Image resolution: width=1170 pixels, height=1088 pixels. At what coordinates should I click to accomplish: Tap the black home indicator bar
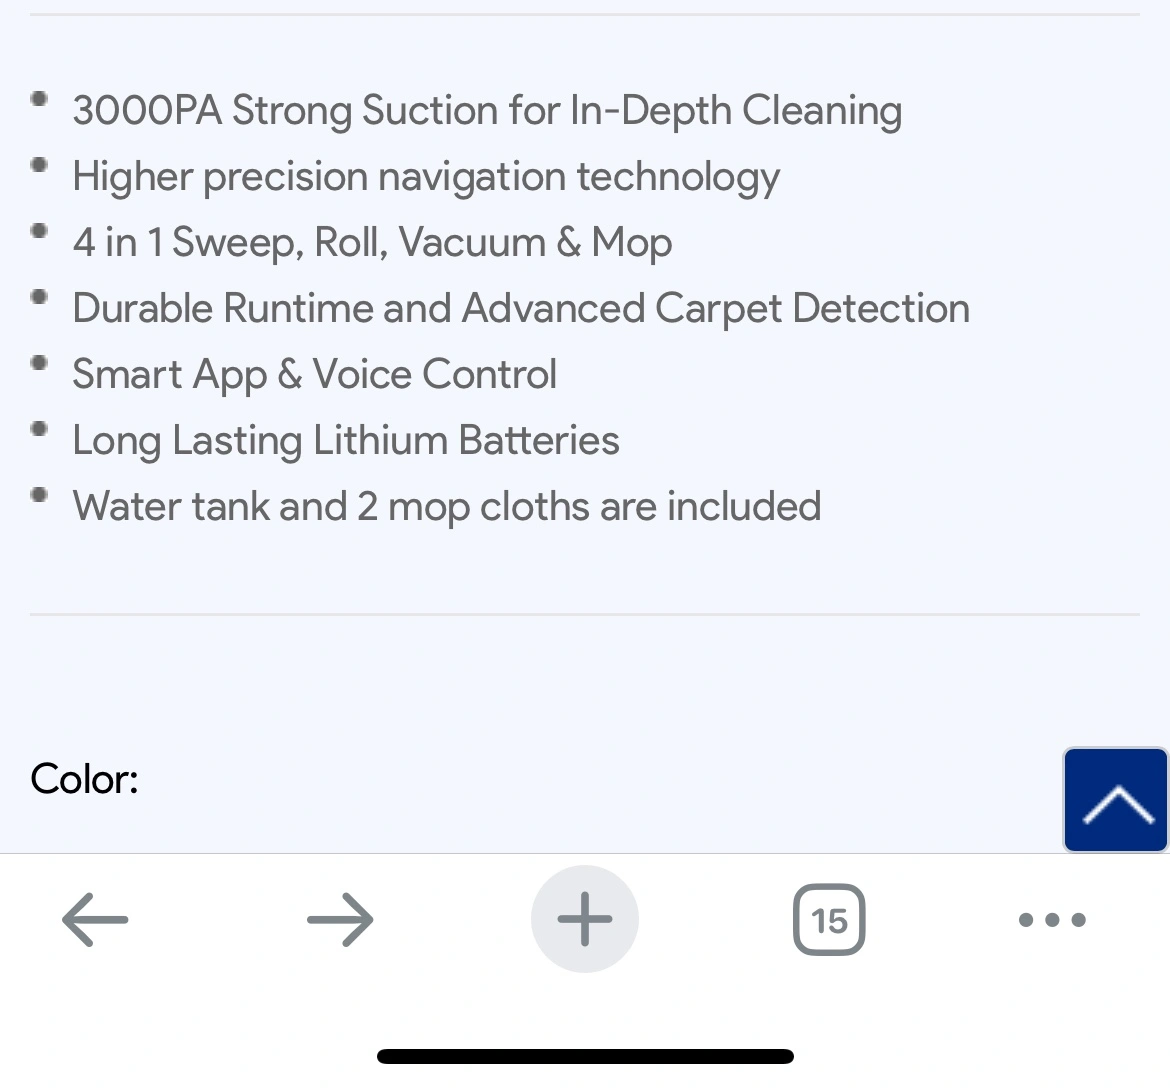click(585, 1056)
